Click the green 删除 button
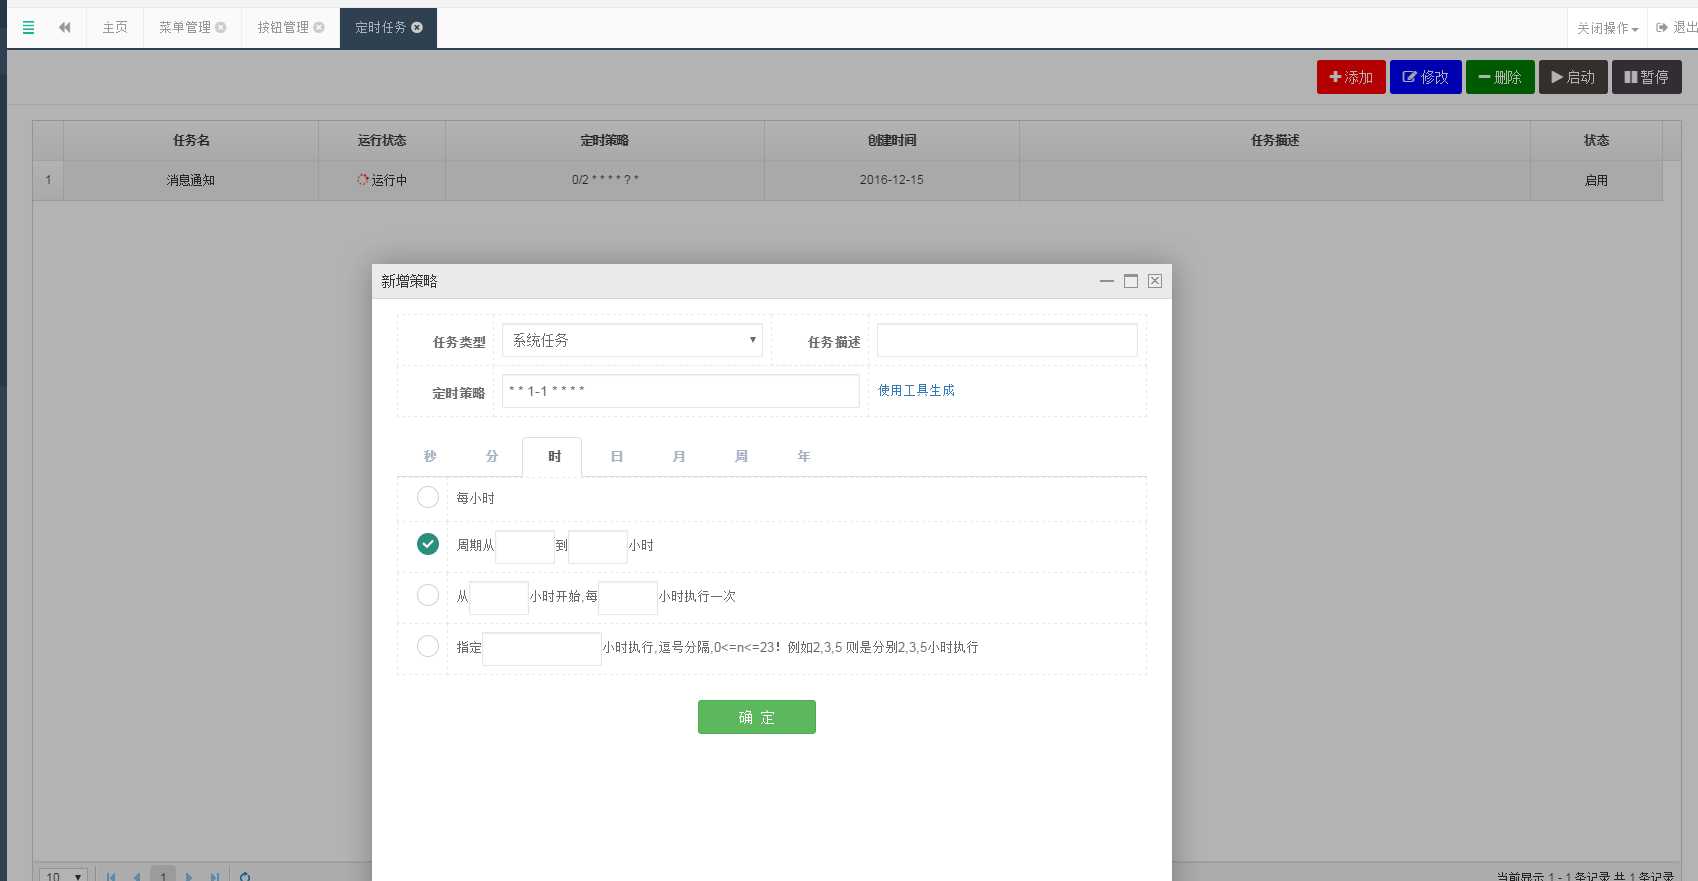This screenshot has width=1698, height=881. 1500,77
